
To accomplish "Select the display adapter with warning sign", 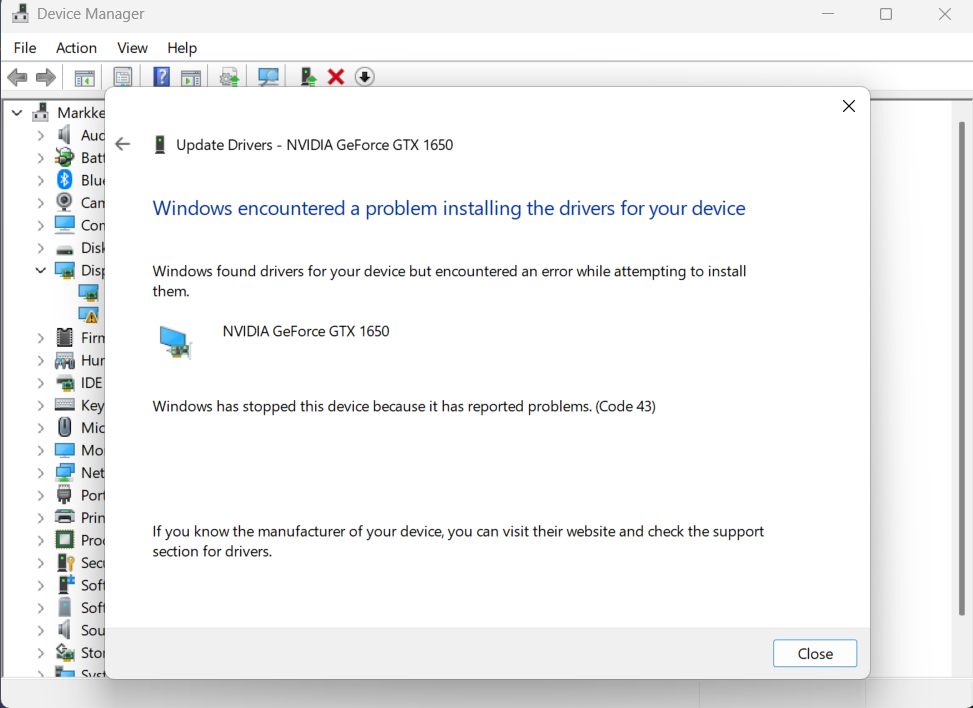I will (x=89, y=315).
